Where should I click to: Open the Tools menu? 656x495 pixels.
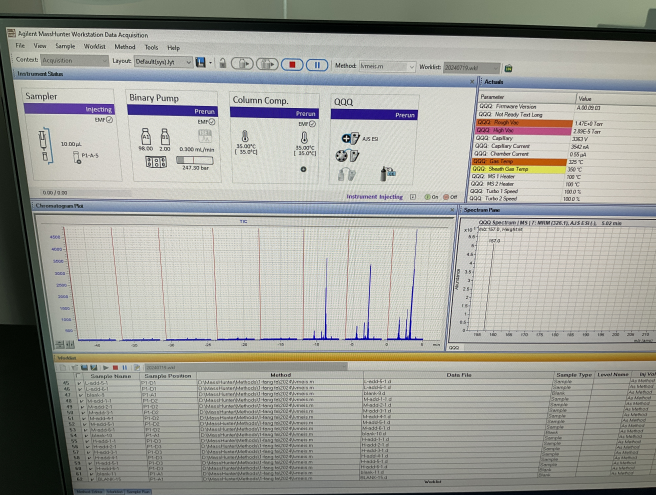(151, 47)
